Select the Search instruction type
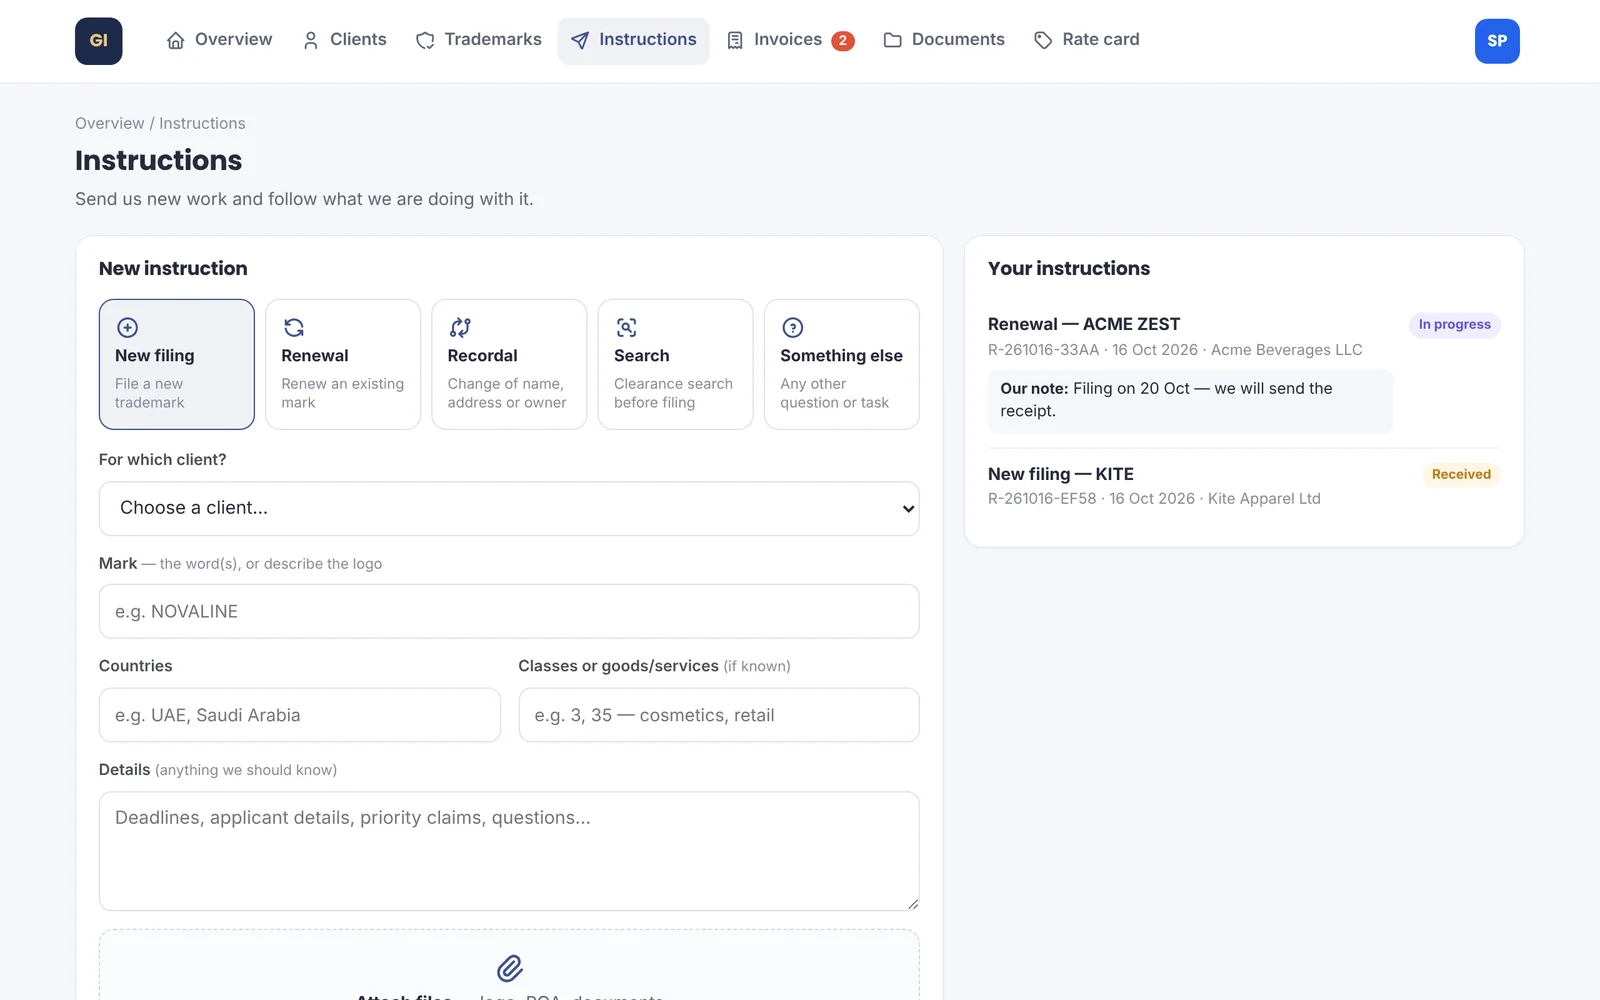Screen dimensions: 1600x1000 675,364
